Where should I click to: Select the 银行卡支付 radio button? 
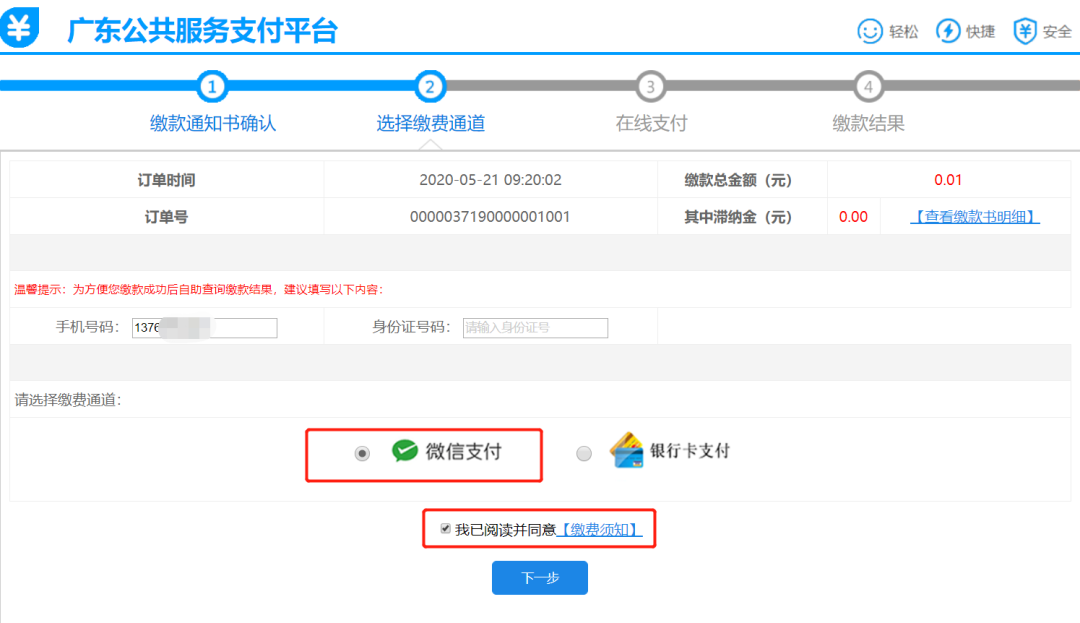point(583,452)
